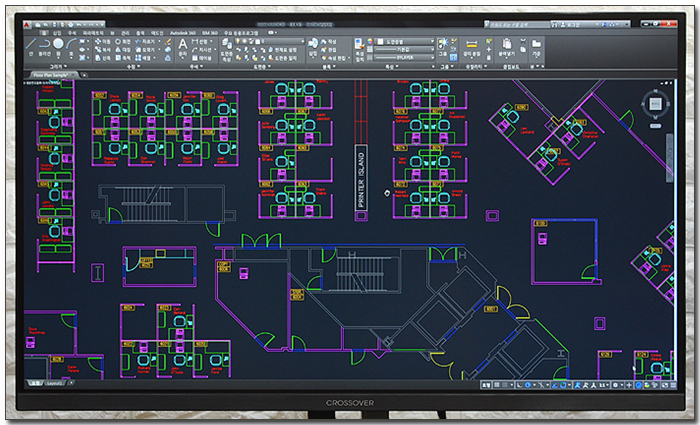Toggle Clean Screen in the status bar

pyautogui.click(x=665, y=385)
